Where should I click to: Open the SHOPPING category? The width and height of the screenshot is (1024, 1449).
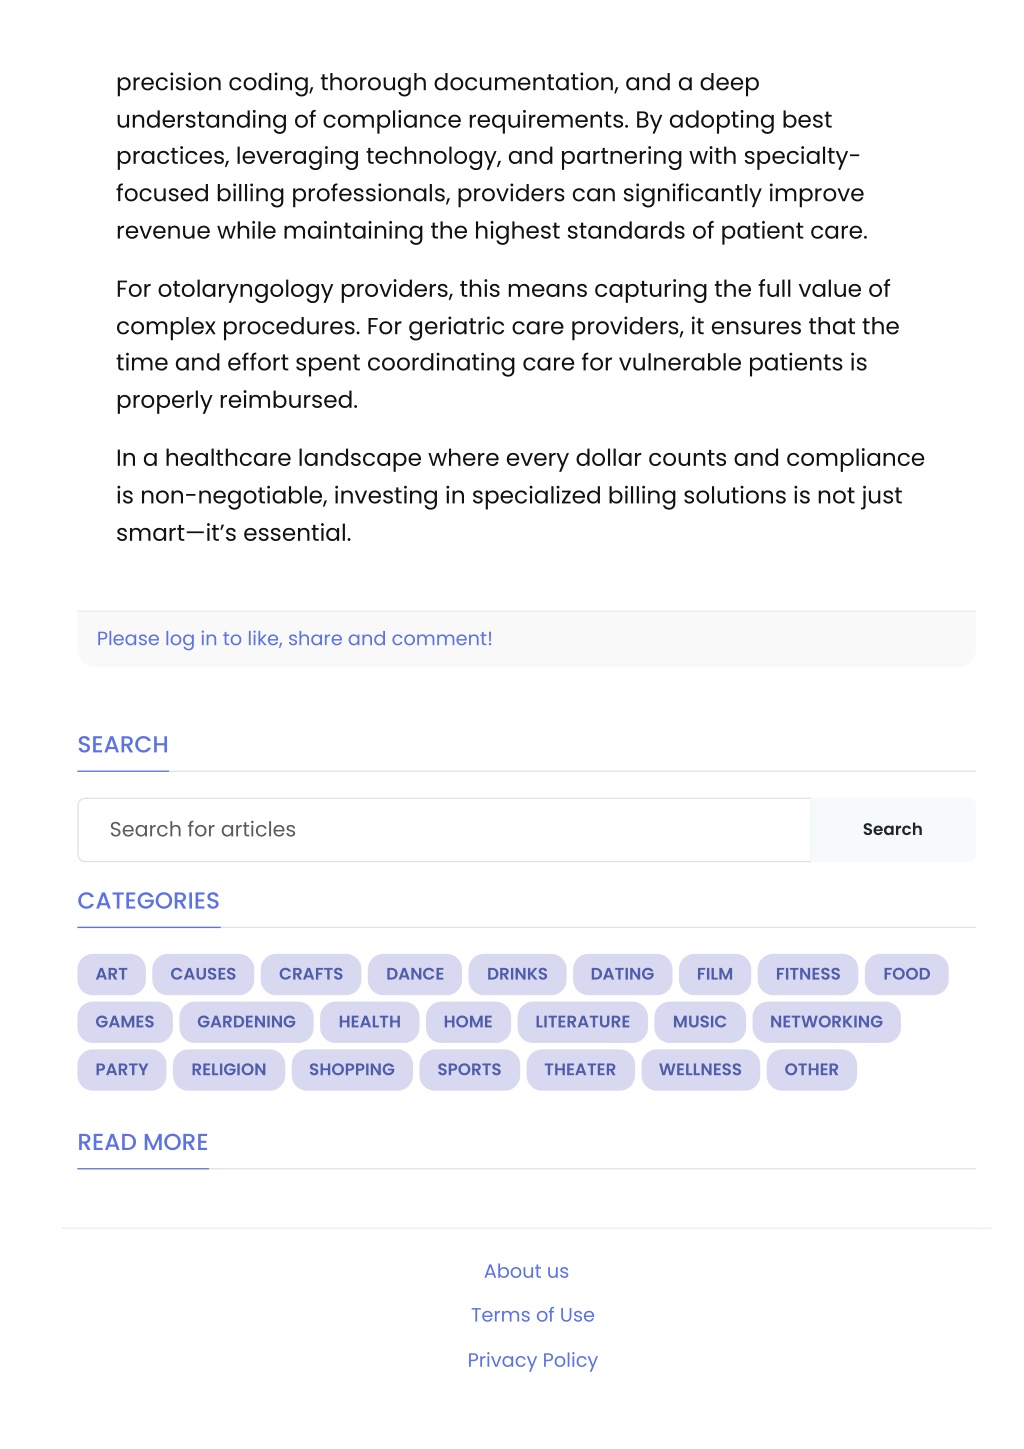point(352,1070)
